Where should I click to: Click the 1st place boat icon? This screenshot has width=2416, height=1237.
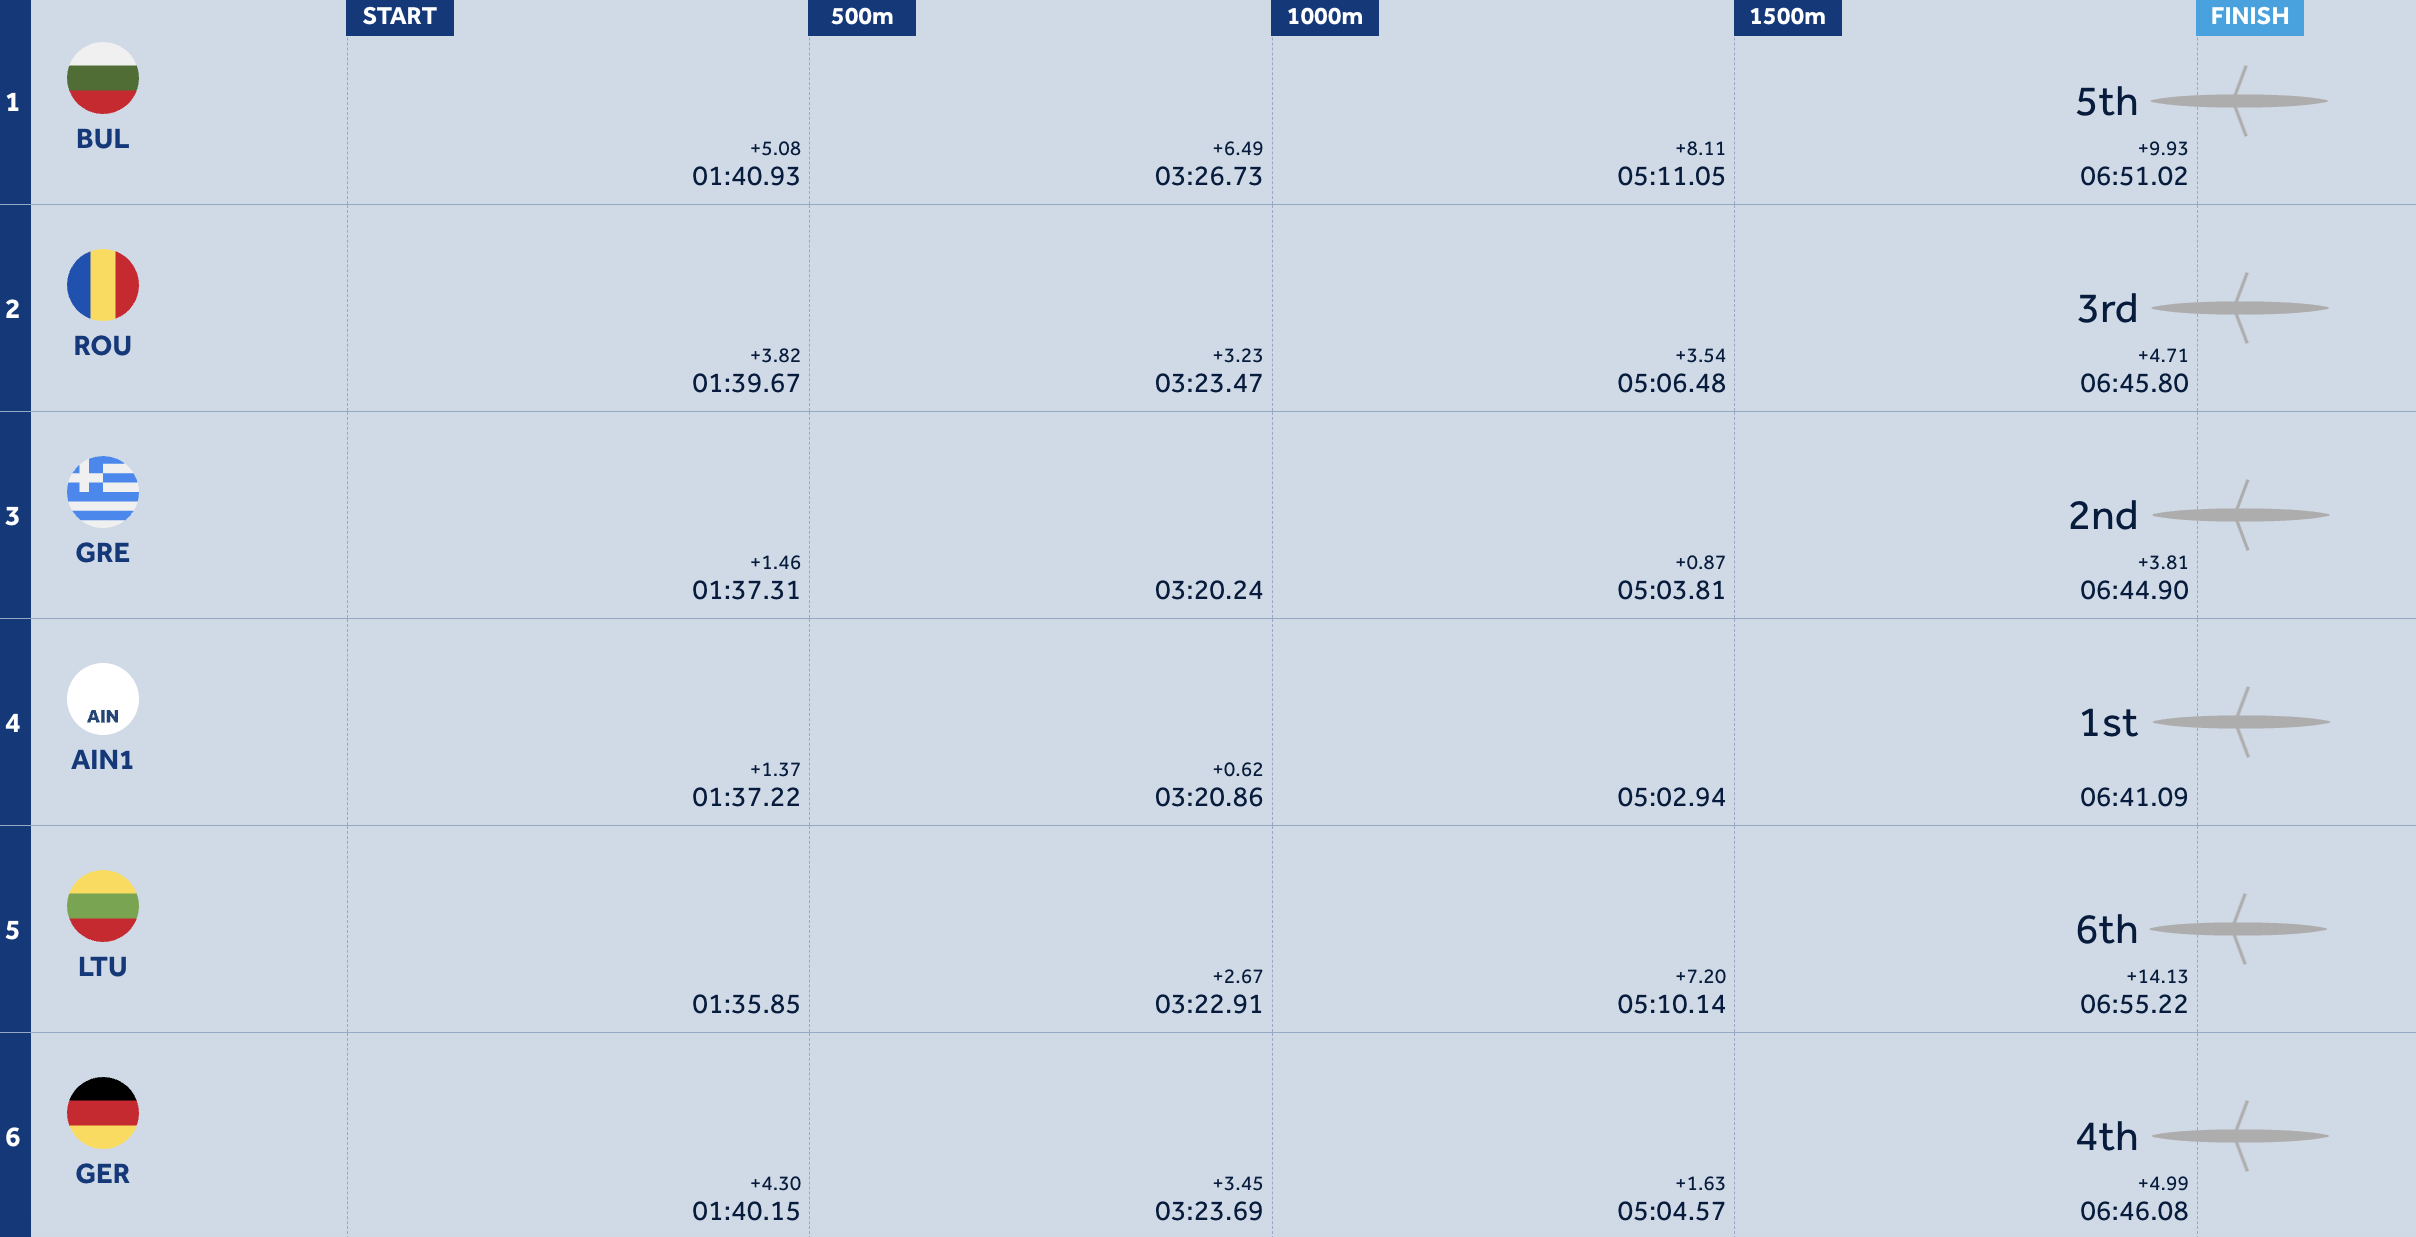point(2241,722)
